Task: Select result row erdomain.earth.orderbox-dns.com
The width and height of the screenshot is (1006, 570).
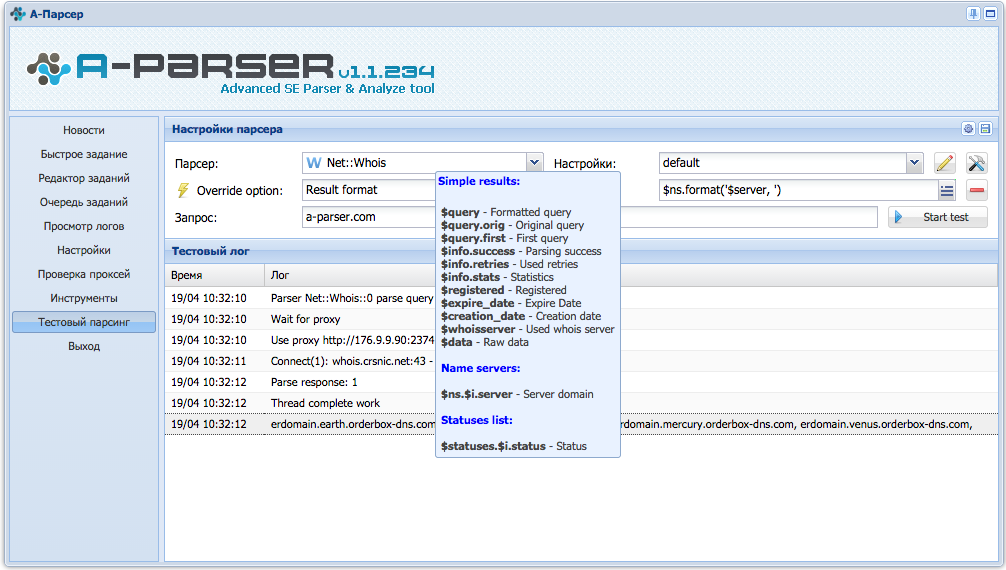Action: pos(581,424)
